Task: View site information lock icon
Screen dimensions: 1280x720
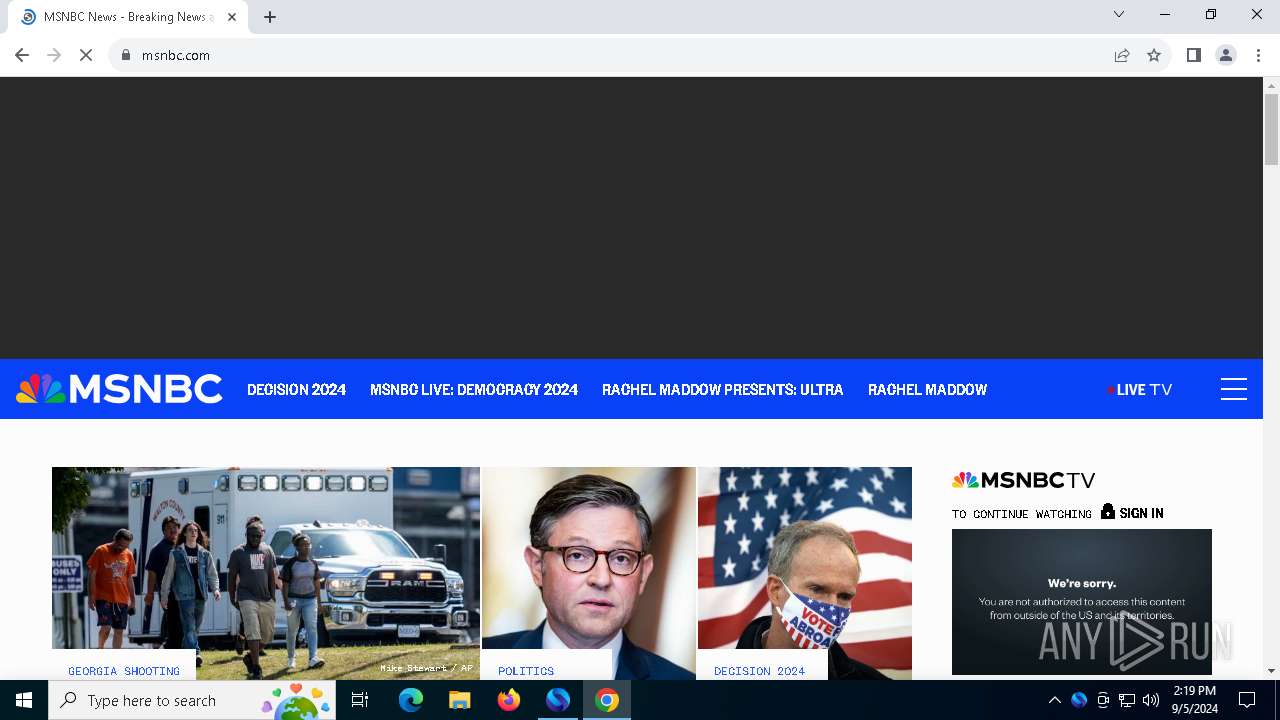Action: pyautogui.click(x=126, y=55)
